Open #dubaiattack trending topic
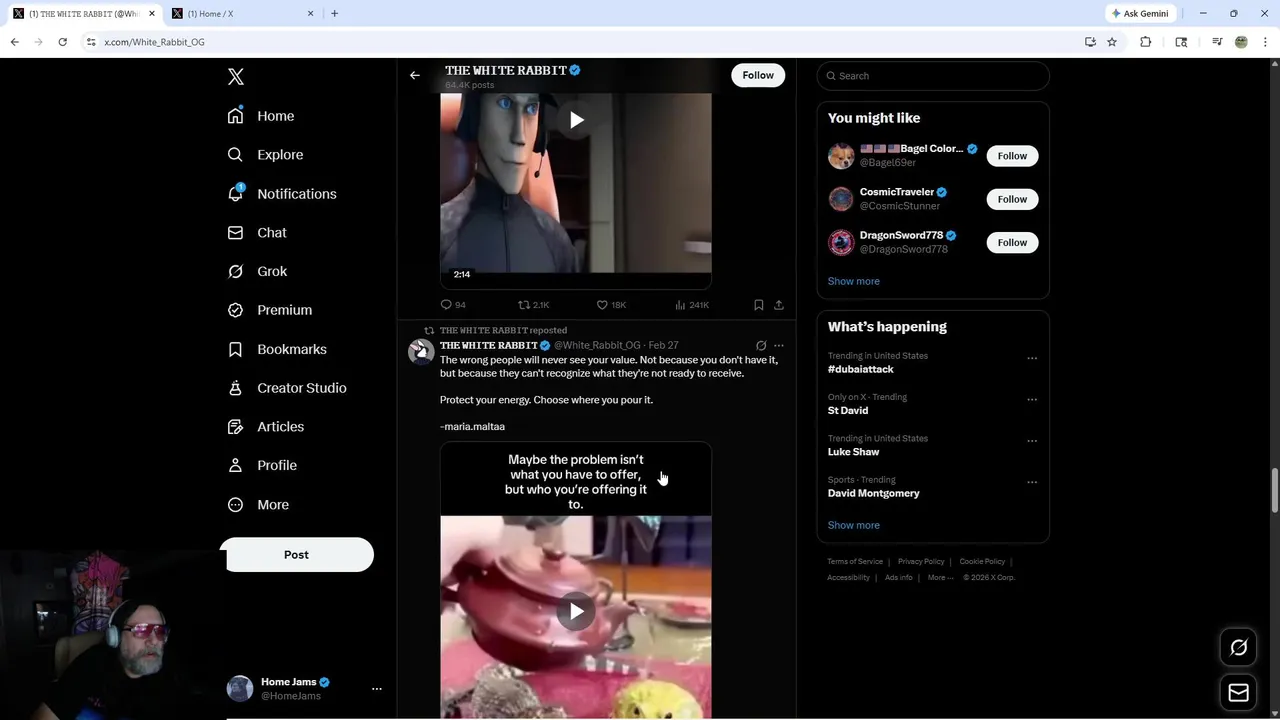1280x720 pixels. click(x=861, y=369)
